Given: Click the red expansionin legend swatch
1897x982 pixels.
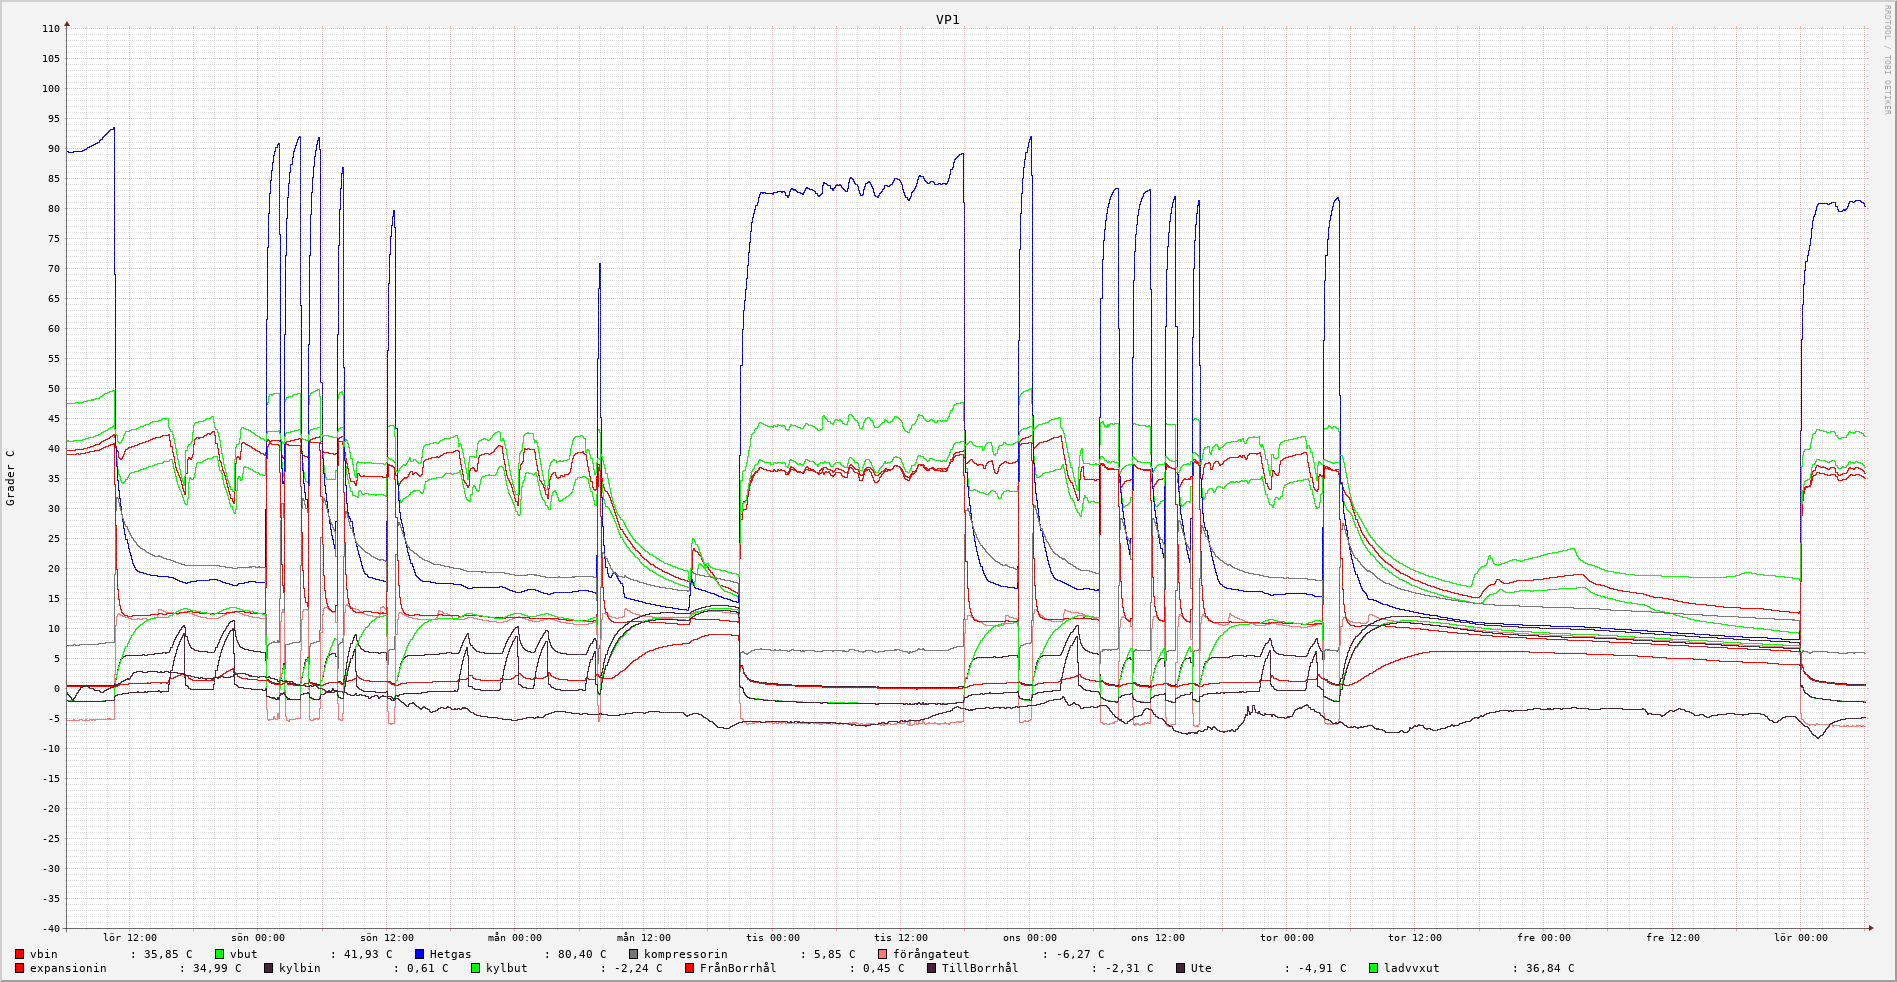Looking at the screenshot, I should (x=20, y=968).
